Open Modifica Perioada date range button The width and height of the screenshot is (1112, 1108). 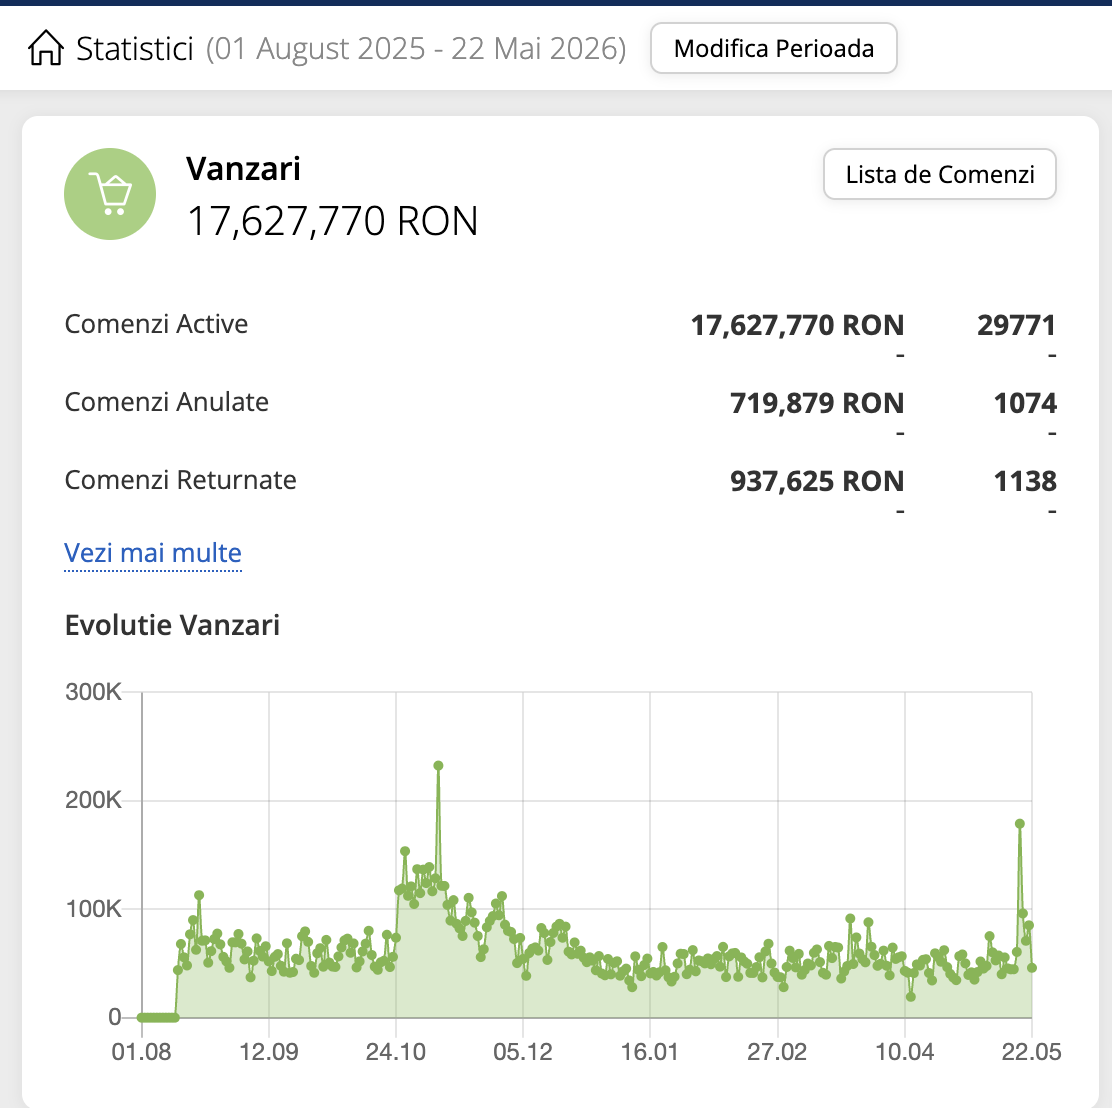(x=774, y=48)
